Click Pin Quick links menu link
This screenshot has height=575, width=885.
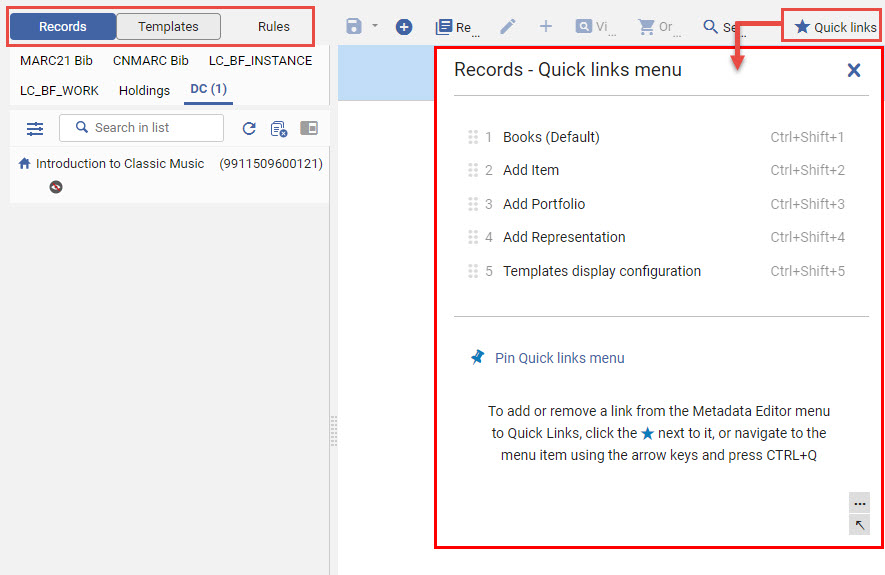pos(559,358)
